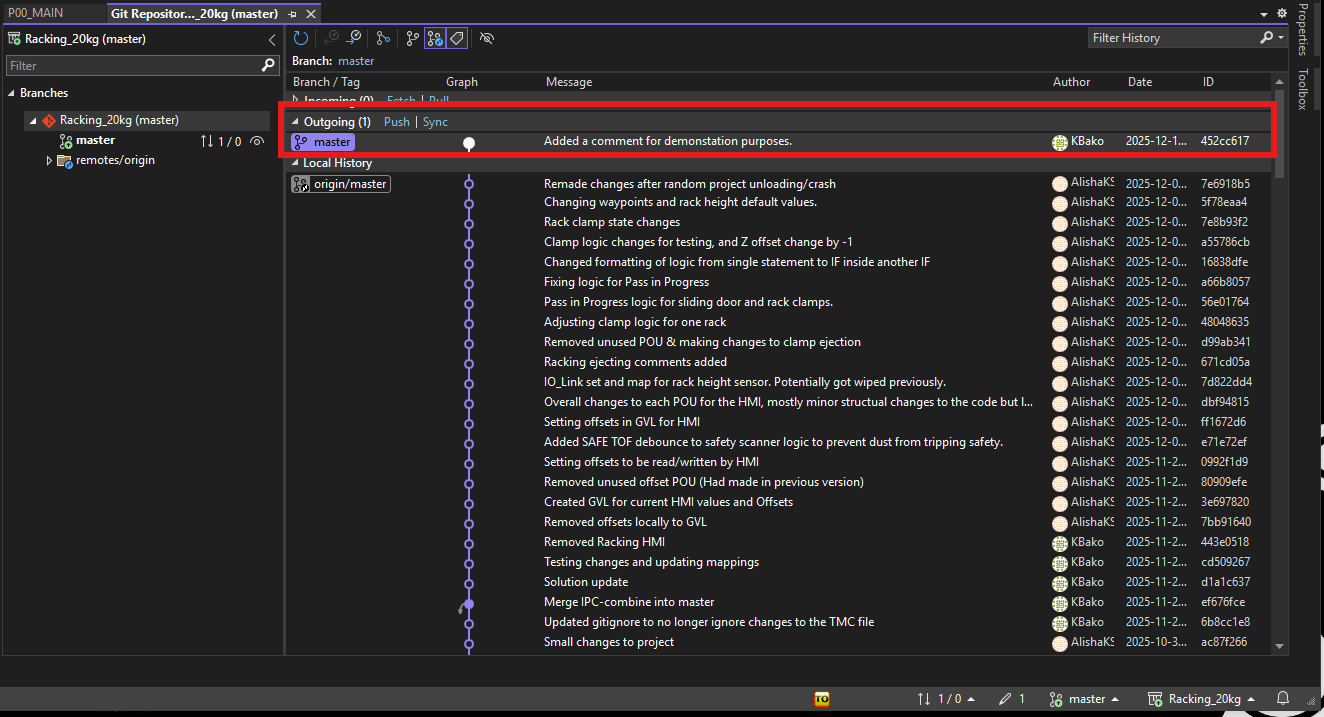This screenshot has height=717, width=1324.
Task: Collapse the Outgoing (1) section
Action: [295, 122]
